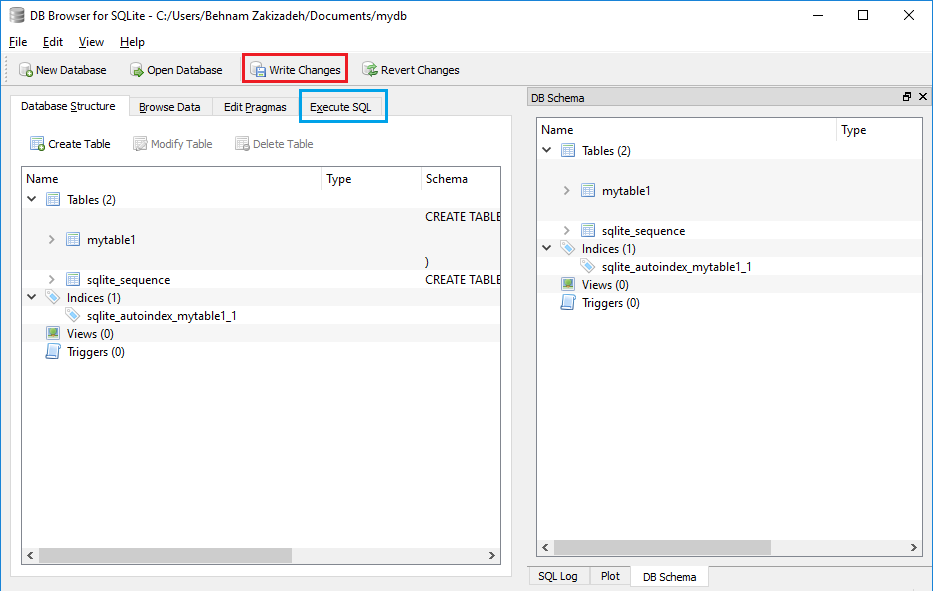Expand sqlite_sequence in DB Schema panel
933x591 pixels.
tap(566, 230)
